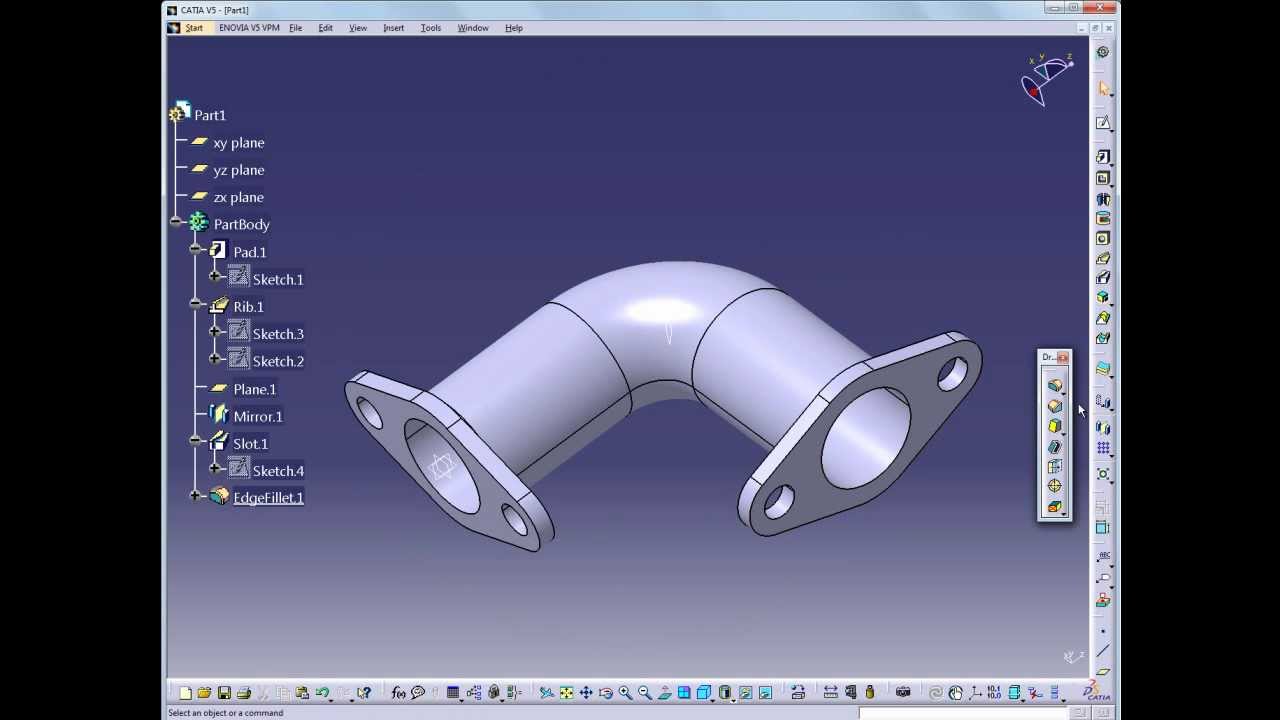Screen dimensions: 1280x720
Task: Click the Part Design workbench icon
Action: click(x=1103, y=52)
